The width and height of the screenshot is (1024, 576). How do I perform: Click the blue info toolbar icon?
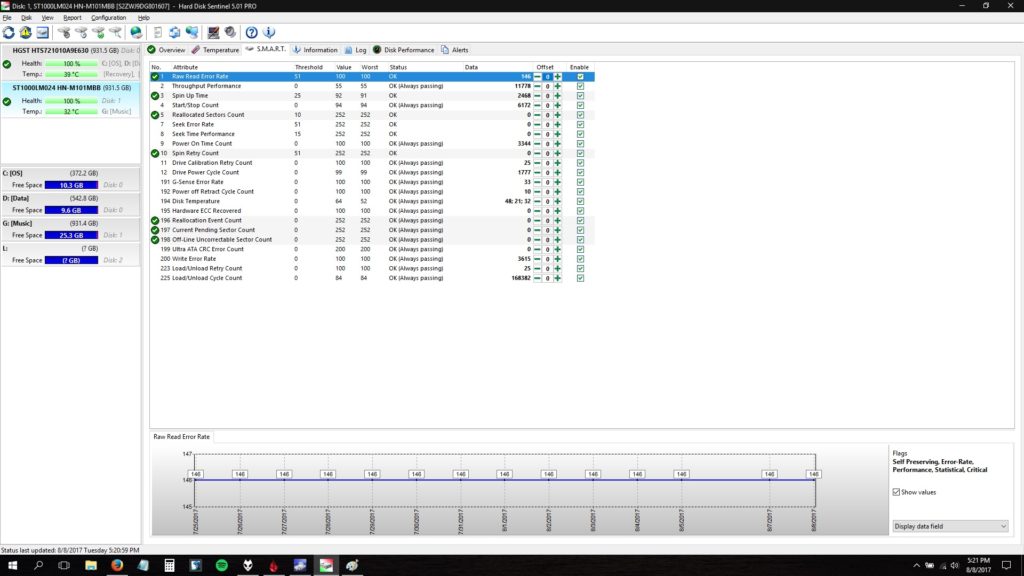[x=268, y=33]
